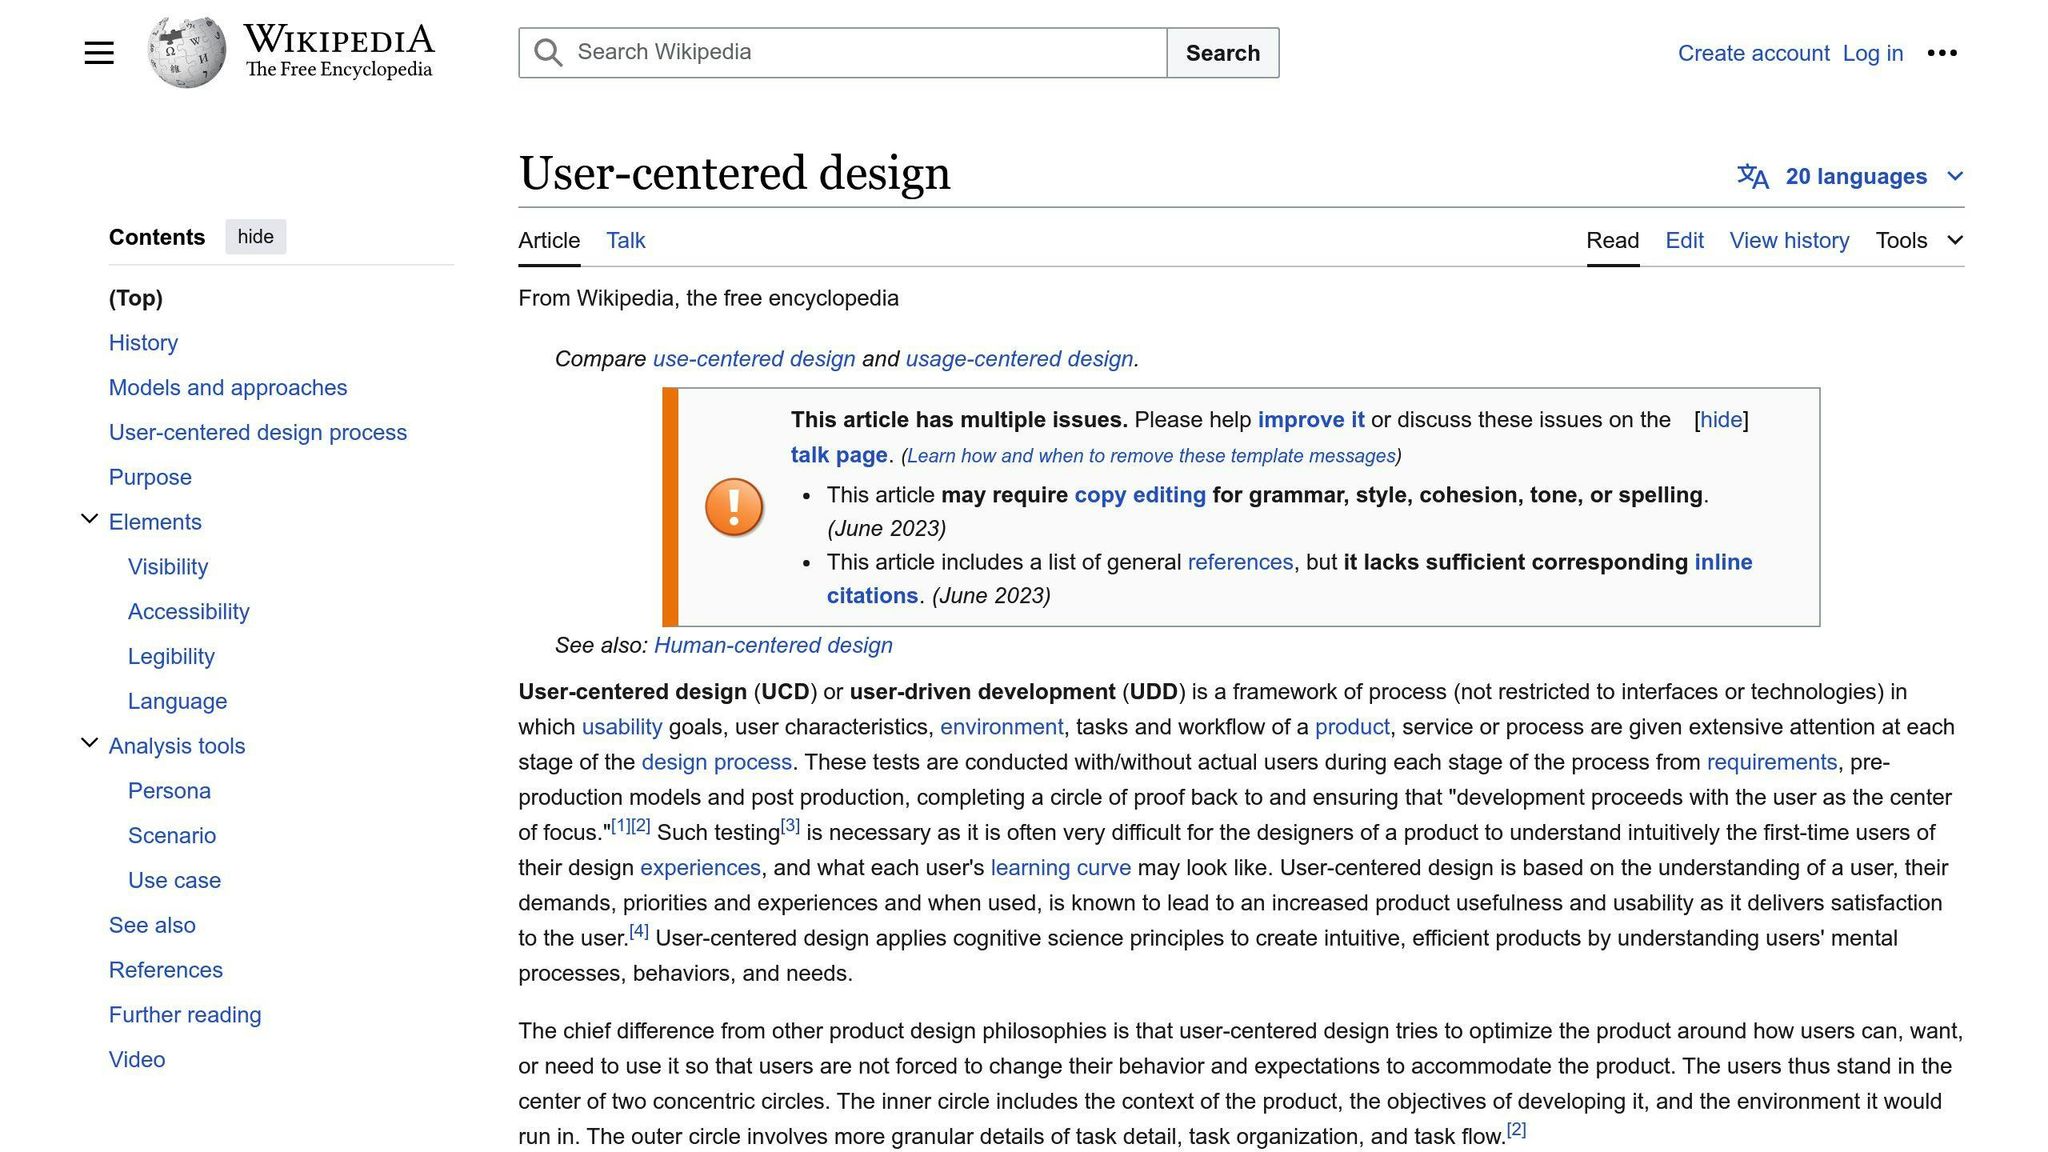Screen dimensions: 2048x1152
Task: Click Create account link
Action: [1753, 53]
